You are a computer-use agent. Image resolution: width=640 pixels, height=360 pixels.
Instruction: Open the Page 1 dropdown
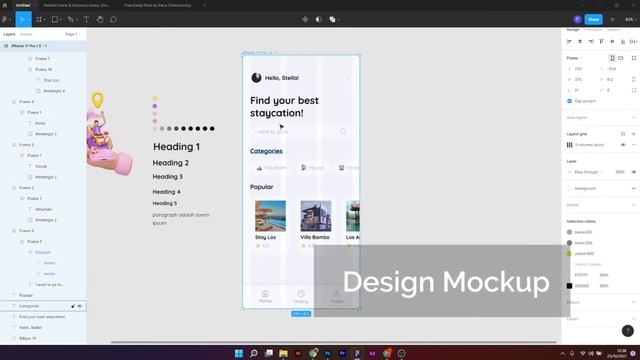pos(73,34)
